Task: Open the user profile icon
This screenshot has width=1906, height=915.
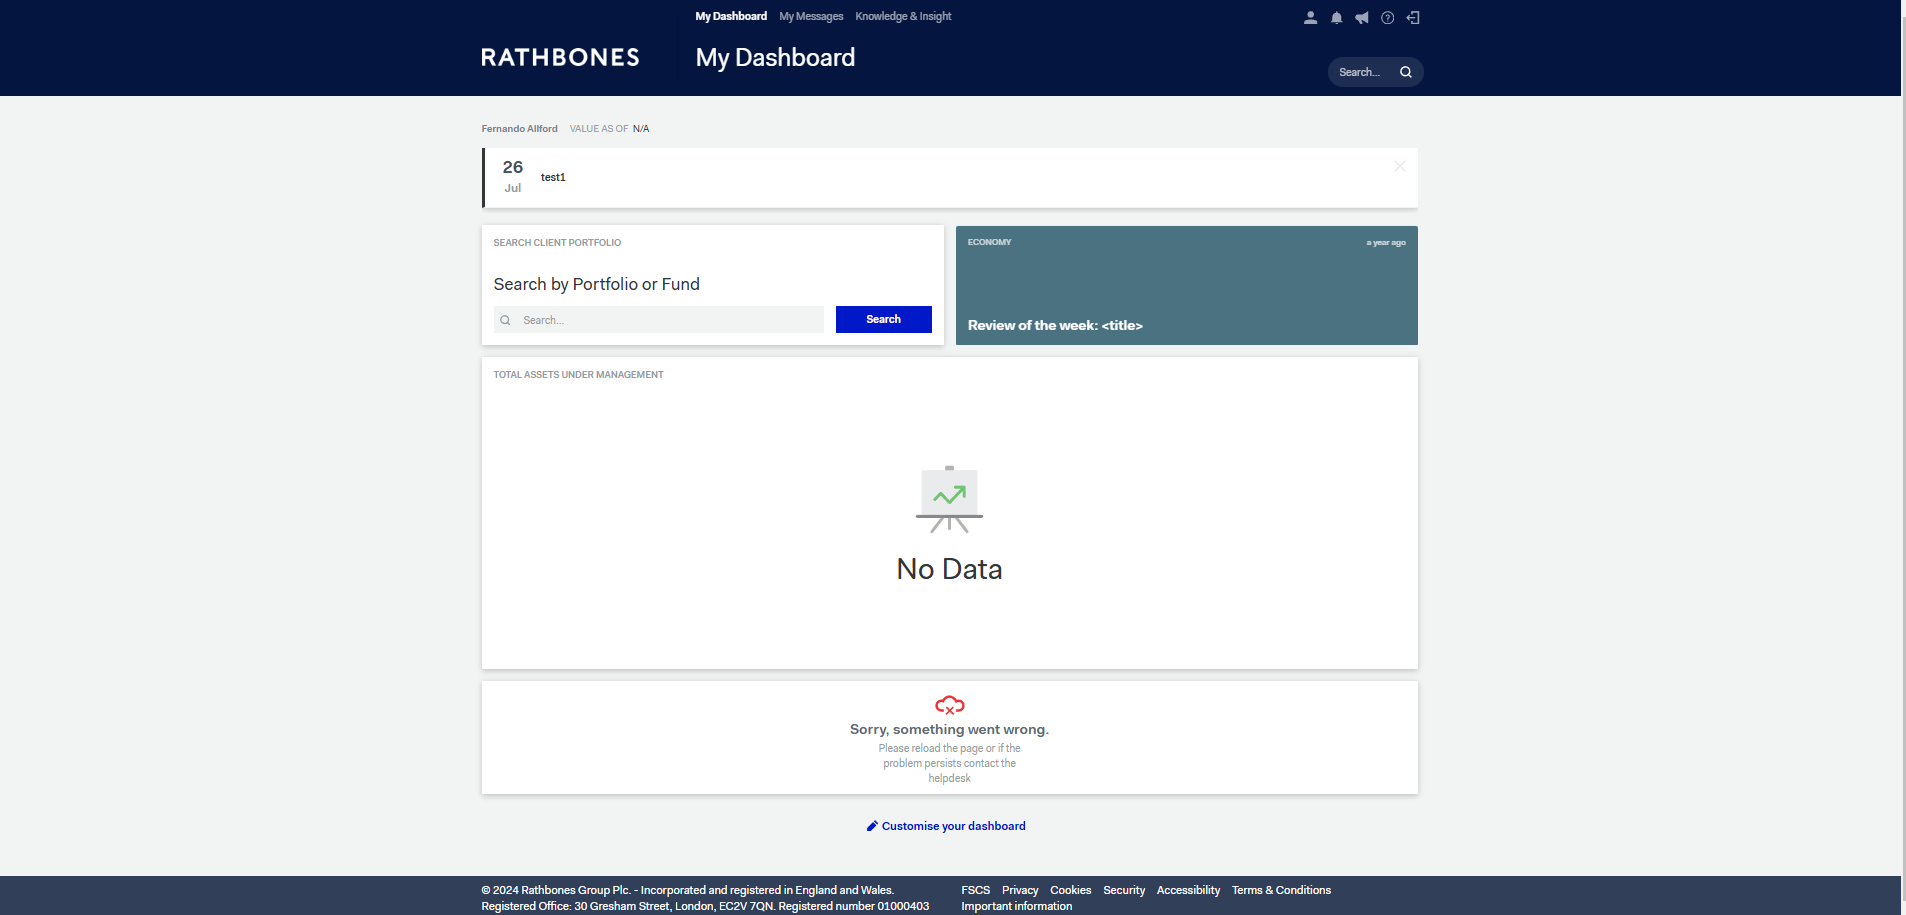Action: click(1310, 17)
